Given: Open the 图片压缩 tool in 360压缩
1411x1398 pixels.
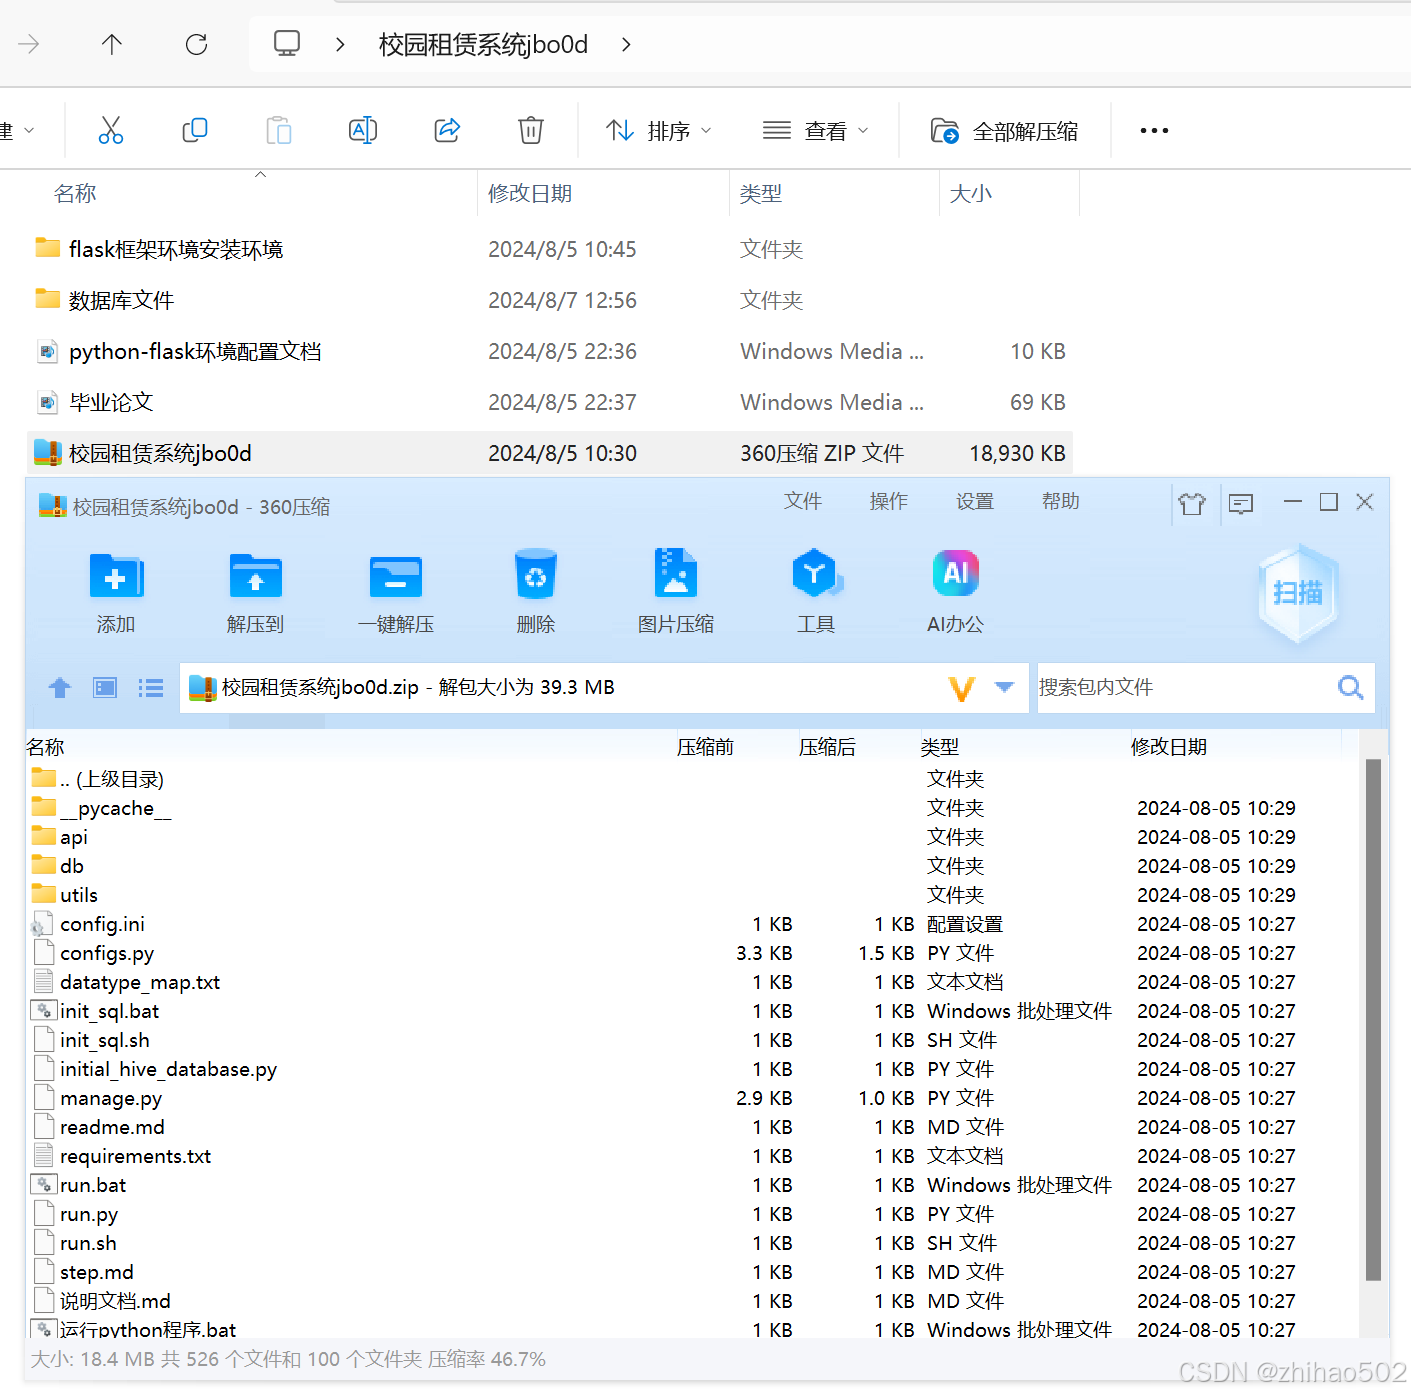Looking at the screenshot, I should click(676, 593).
